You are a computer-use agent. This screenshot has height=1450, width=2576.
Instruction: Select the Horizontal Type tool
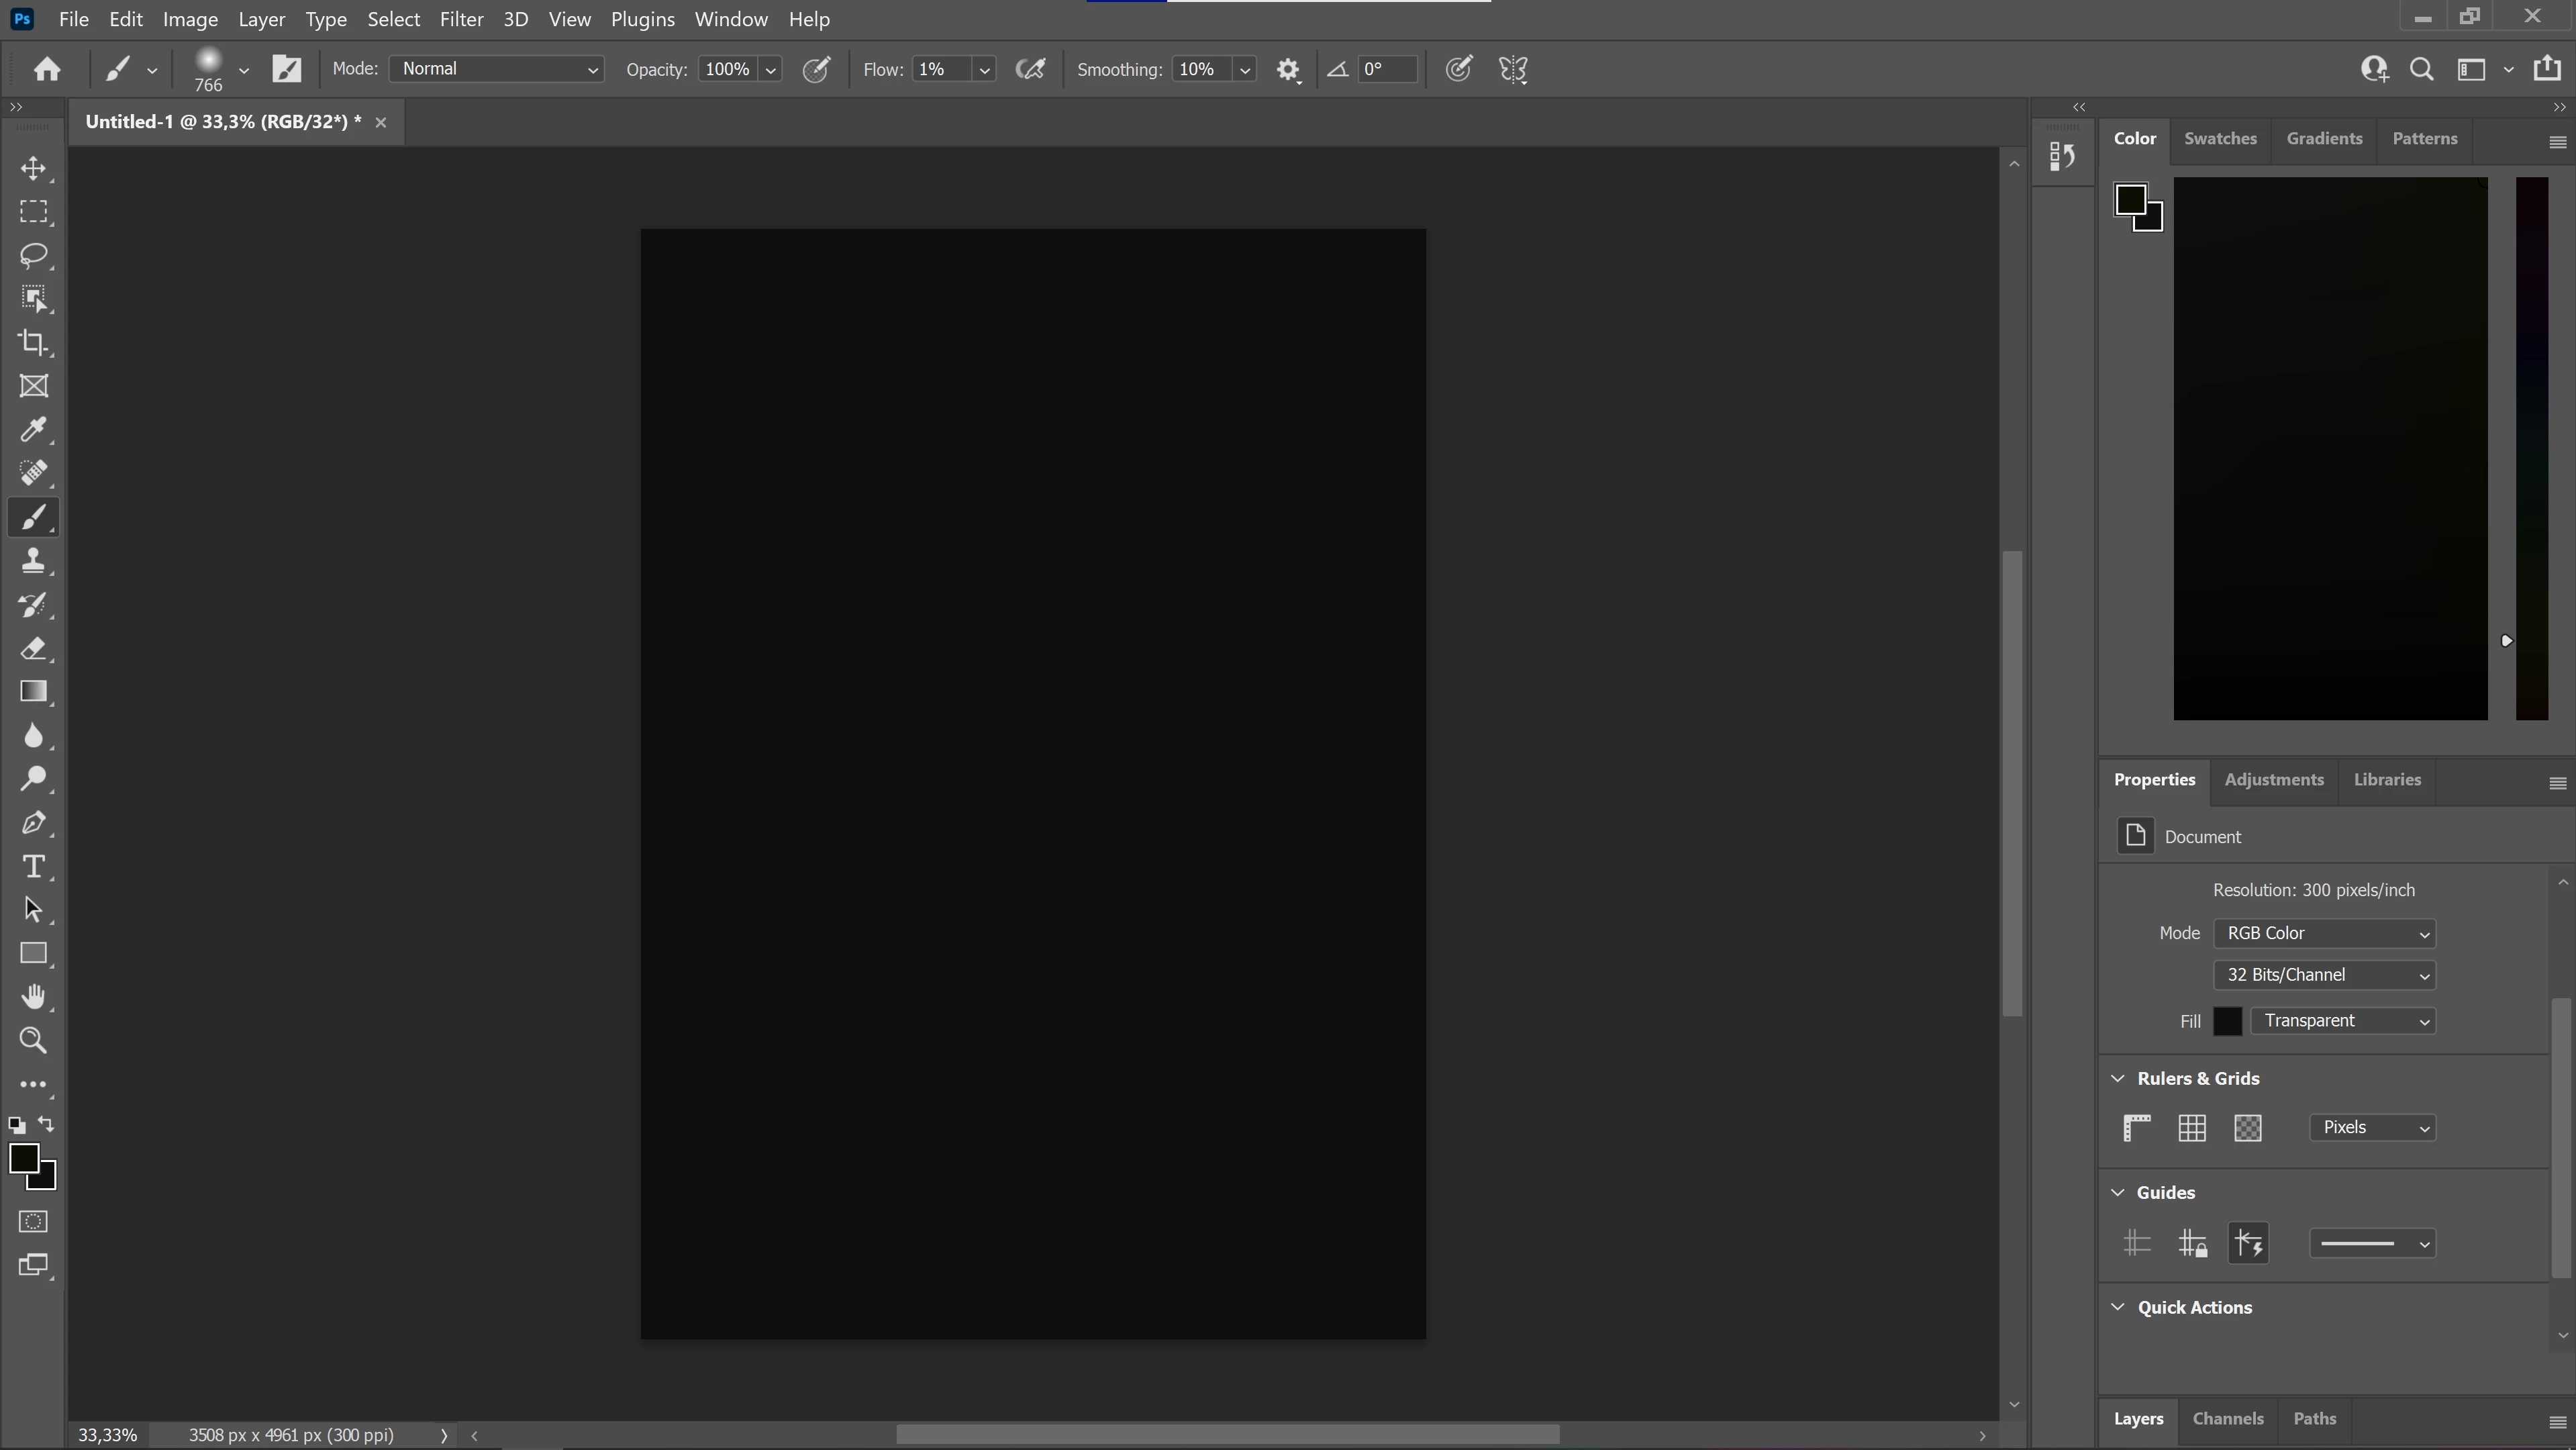33,866
